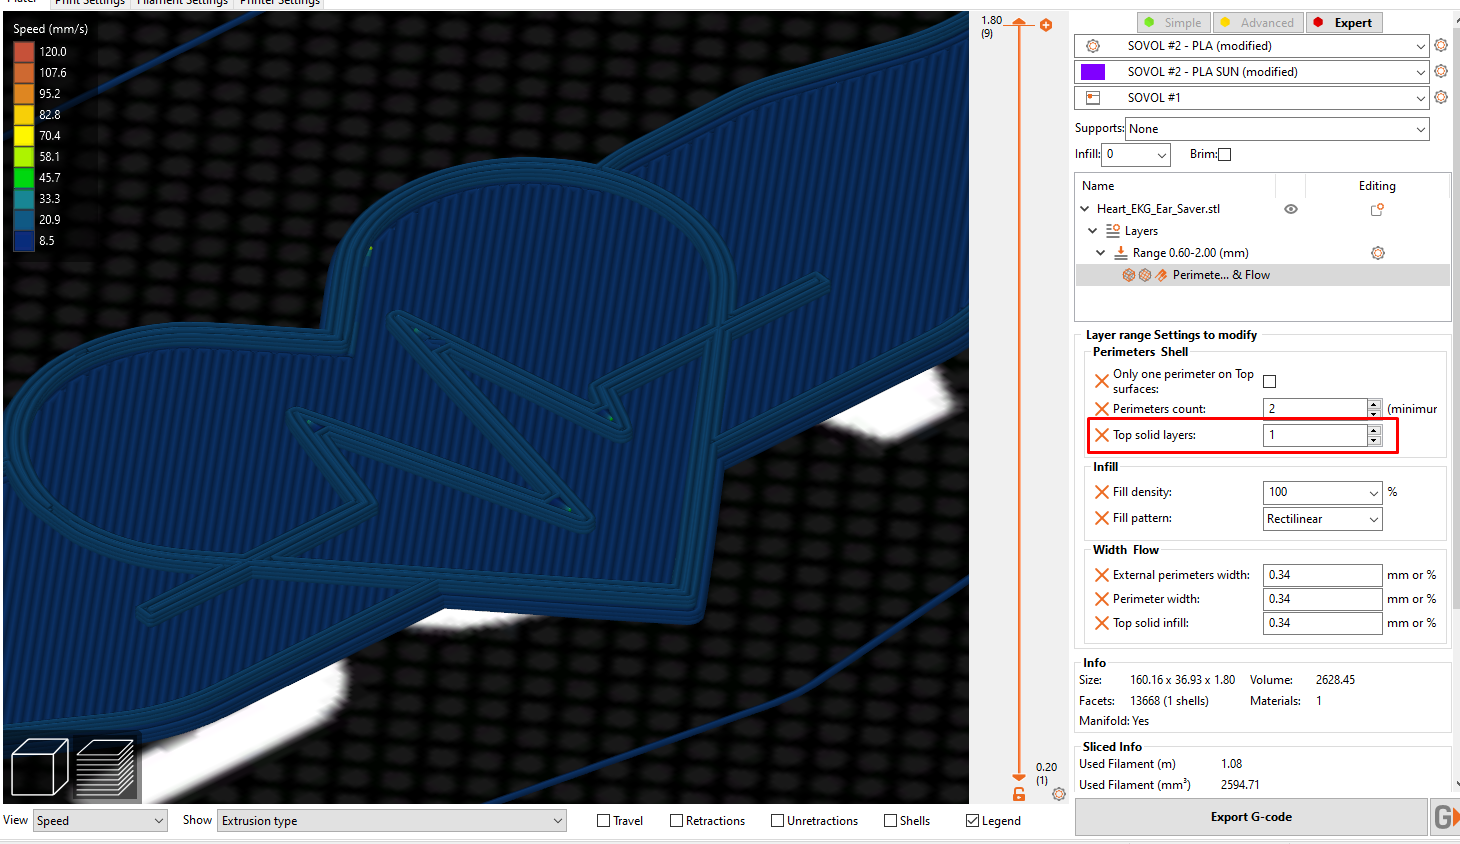The width and height of the screenshot is (1460, 844).
Task: Remove the Fill pattern override
Action: [1101, 518]
